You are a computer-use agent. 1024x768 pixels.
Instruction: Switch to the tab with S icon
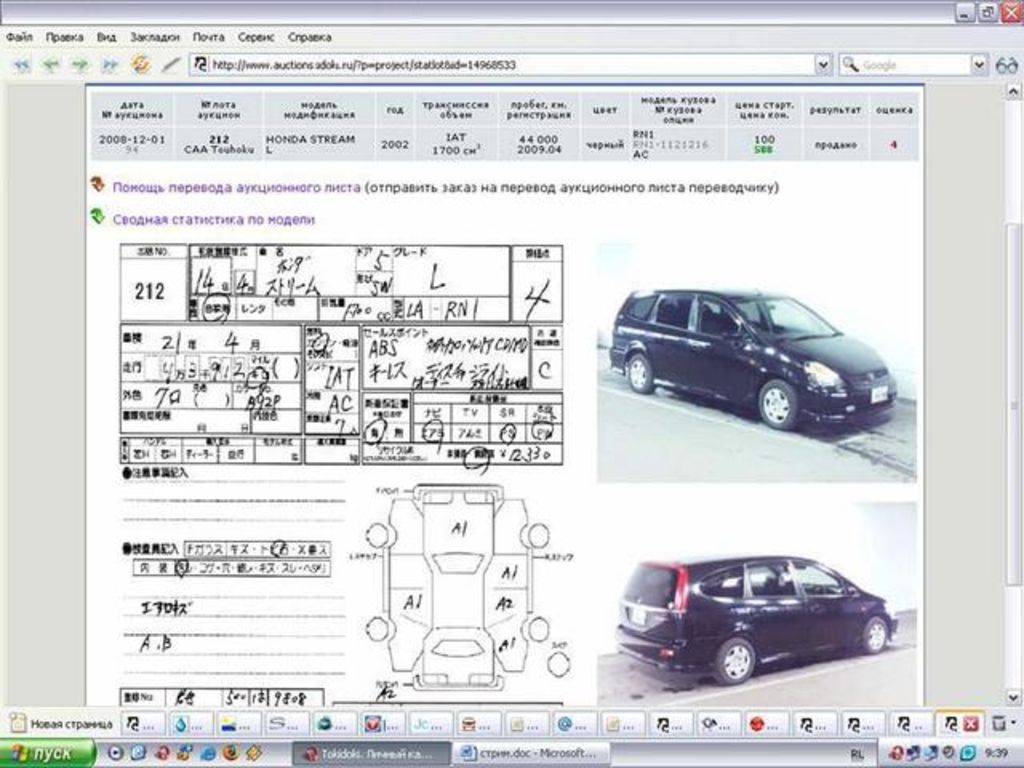[286, 724]
